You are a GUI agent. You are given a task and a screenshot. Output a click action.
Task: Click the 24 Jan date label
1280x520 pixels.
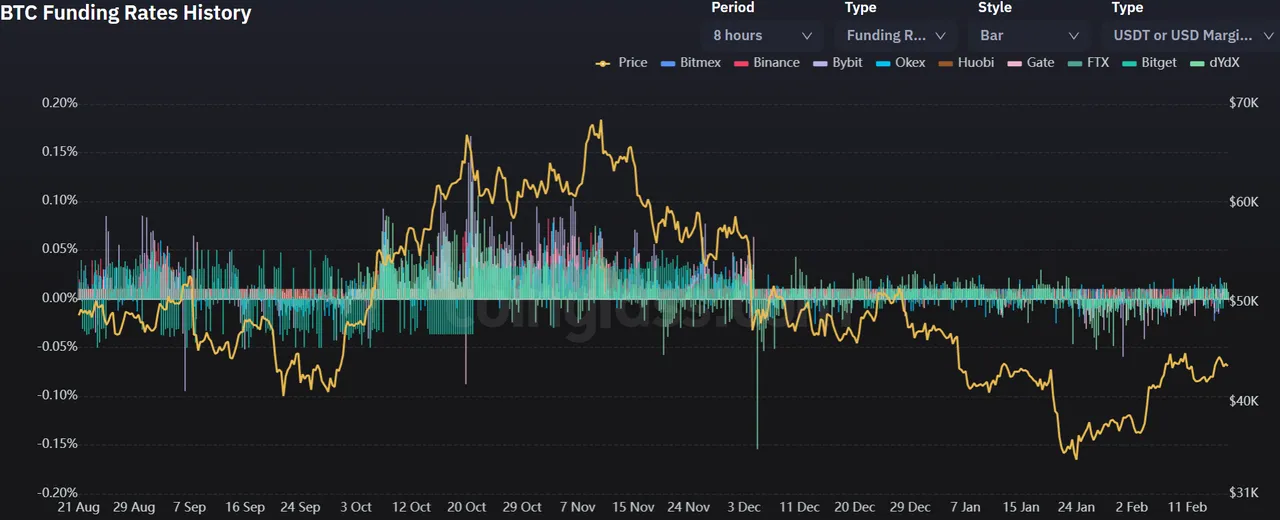pyautogui.click(x=1075, y=508)
